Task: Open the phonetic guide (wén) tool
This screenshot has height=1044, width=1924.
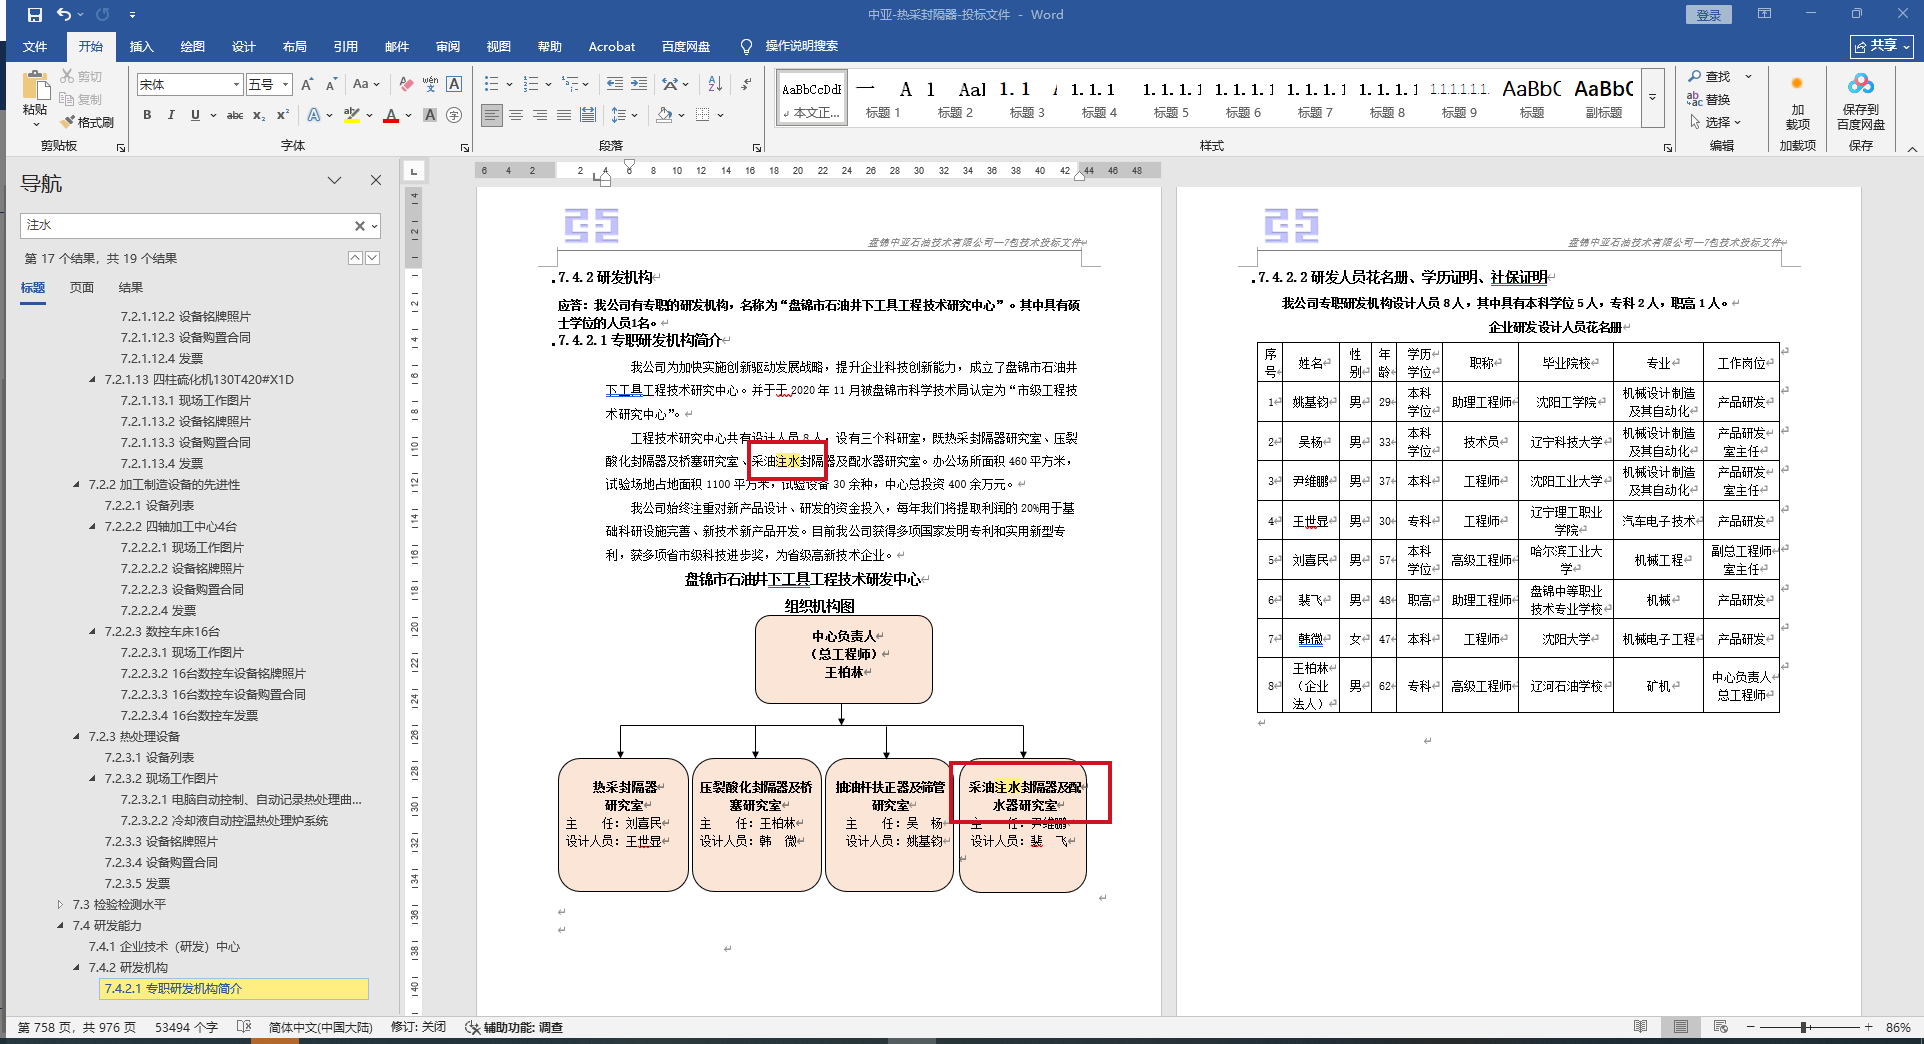Action: 430,85
